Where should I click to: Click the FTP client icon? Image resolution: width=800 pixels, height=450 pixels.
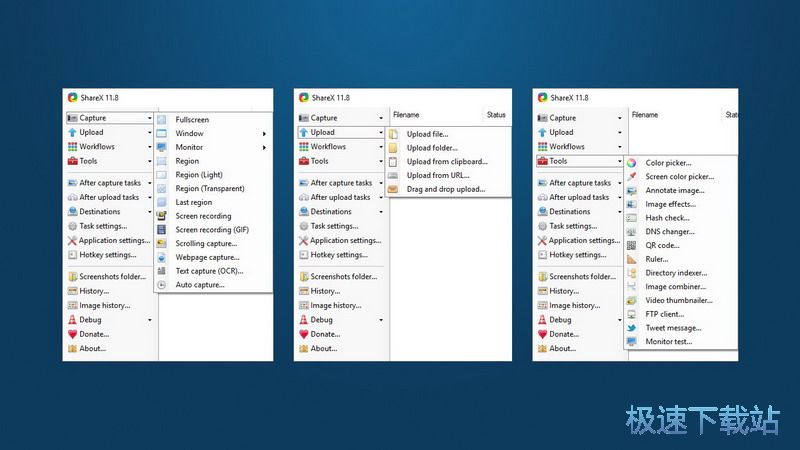631,314
